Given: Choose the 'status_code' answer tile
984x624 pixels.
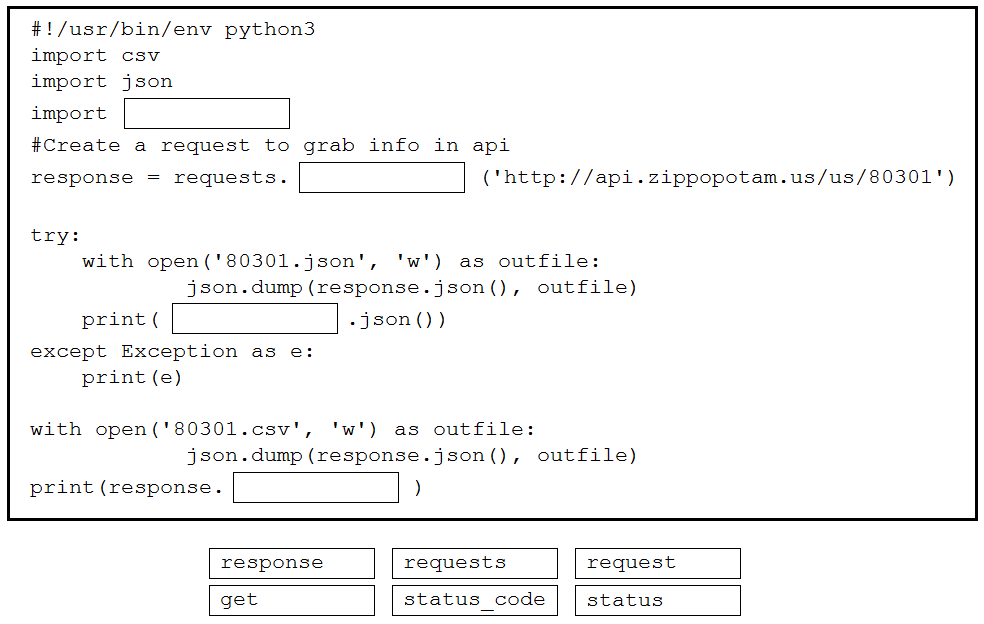Looking at the screenshot, I should tap(475, 600).
